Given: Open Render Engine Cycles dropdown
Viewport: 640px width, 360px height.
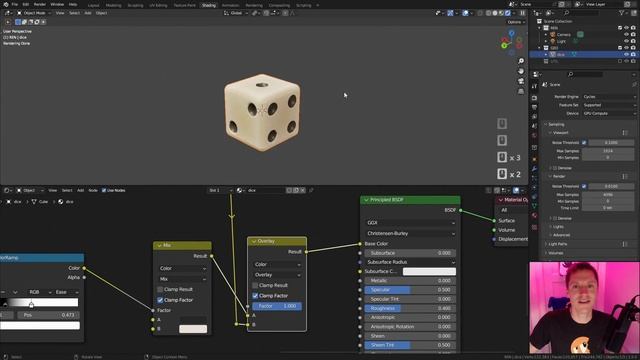Looking at the screenshot, I should tap(609, 97).
